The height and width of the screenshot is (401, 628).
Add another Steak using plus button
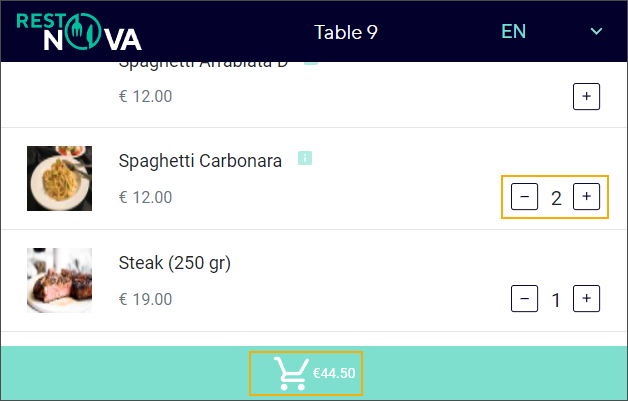click(x=586, y=298)
